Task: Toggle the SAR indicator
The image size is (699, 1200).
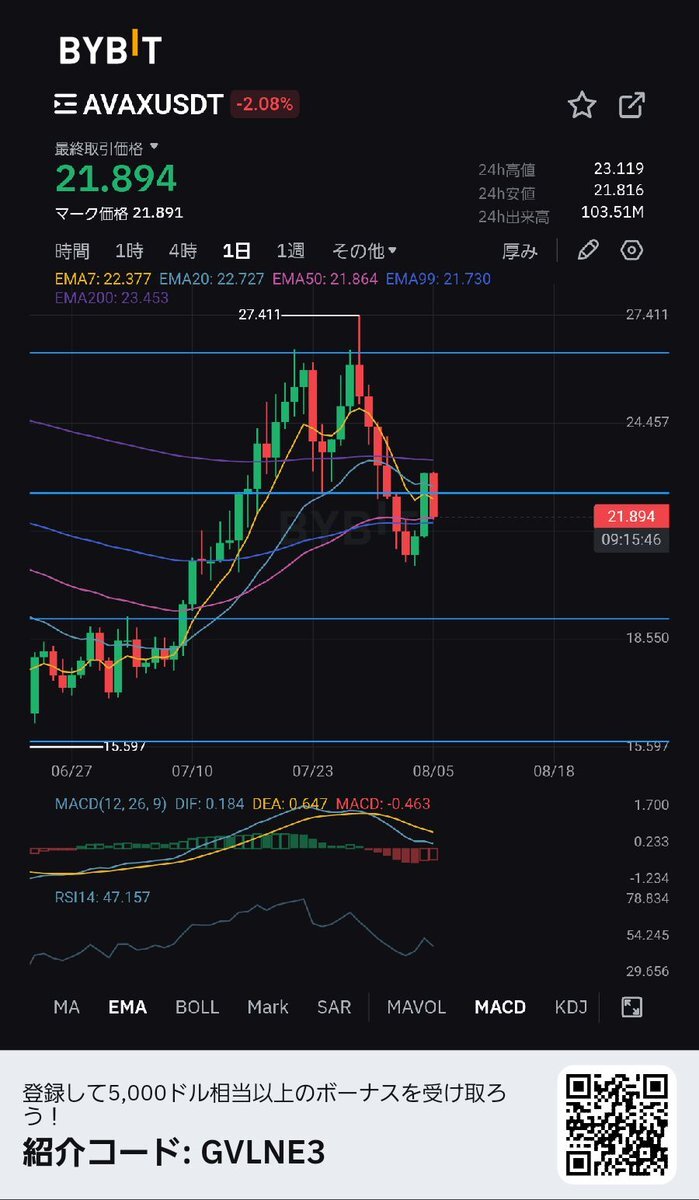Action: (x=334, y=1007)
